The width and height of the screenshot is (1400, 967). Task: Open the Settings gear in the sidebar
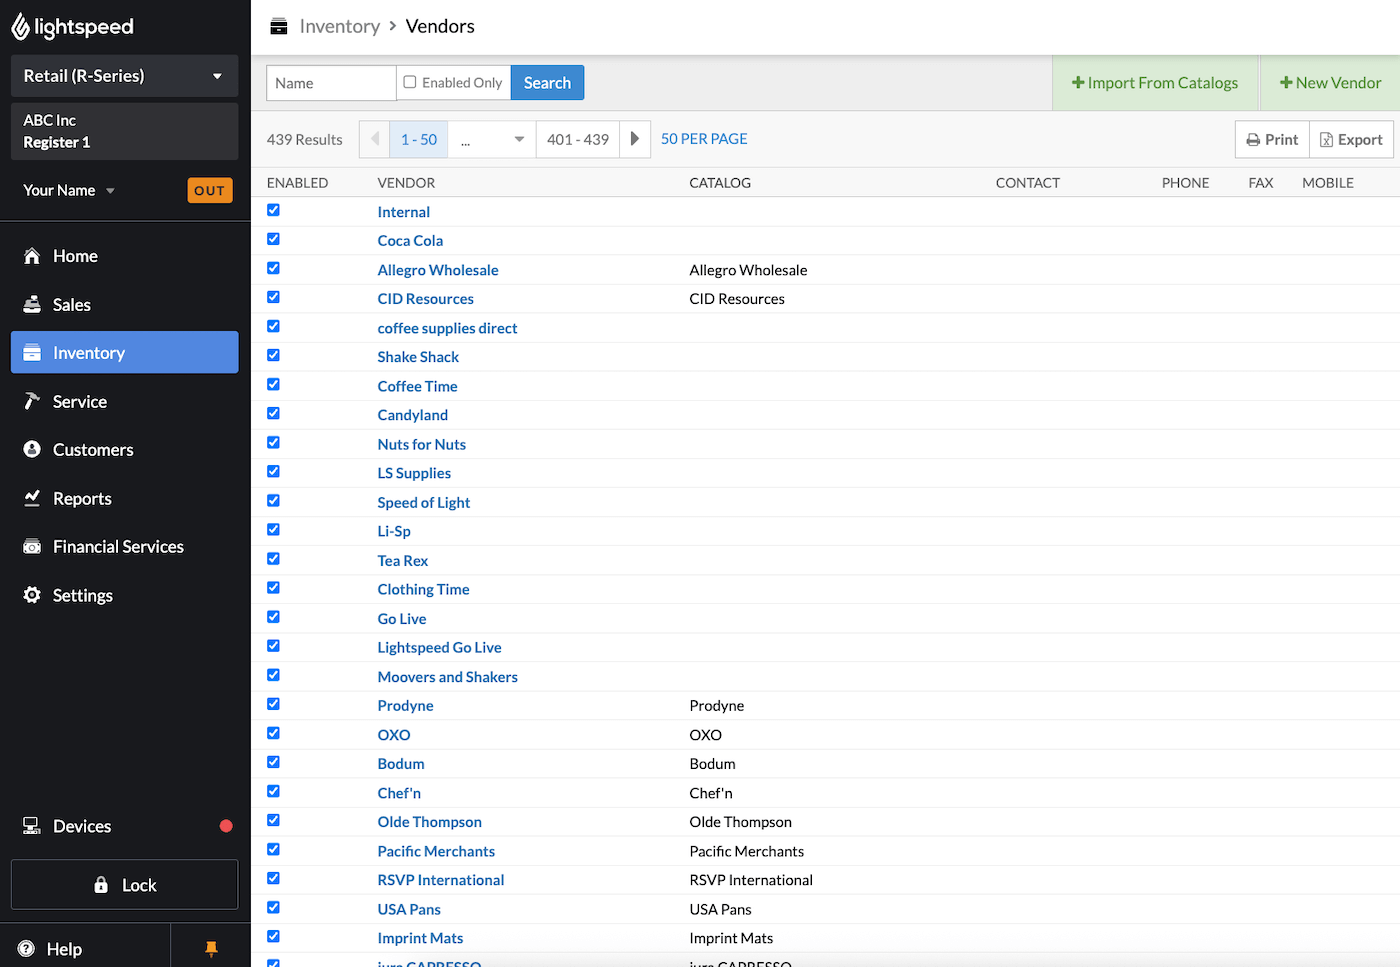33,595
